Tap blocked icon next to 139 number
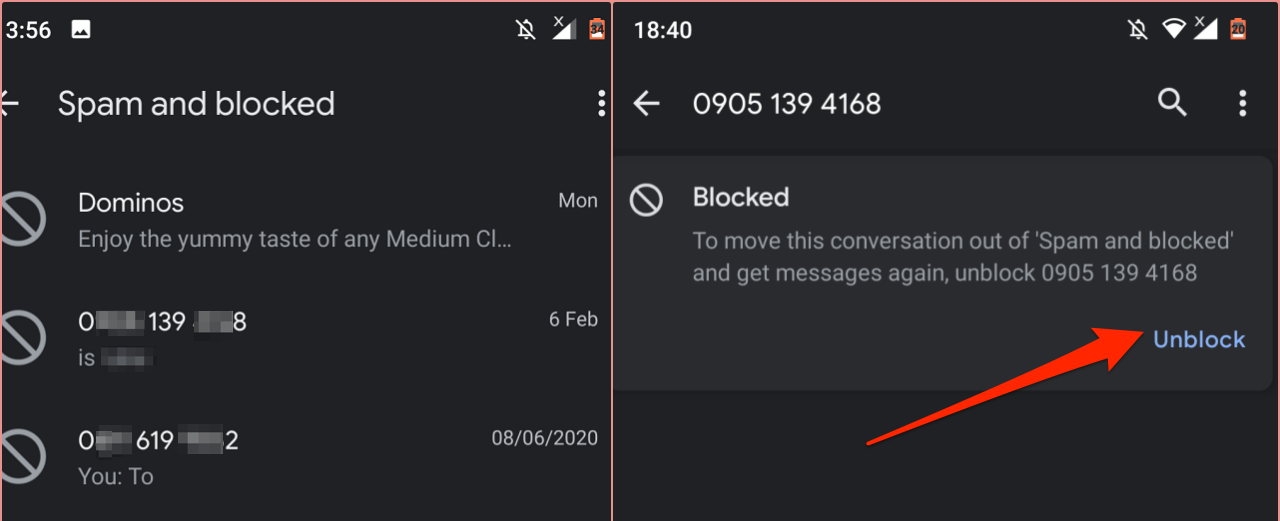Screen dimensions: 1280x521 pos(22,338)
